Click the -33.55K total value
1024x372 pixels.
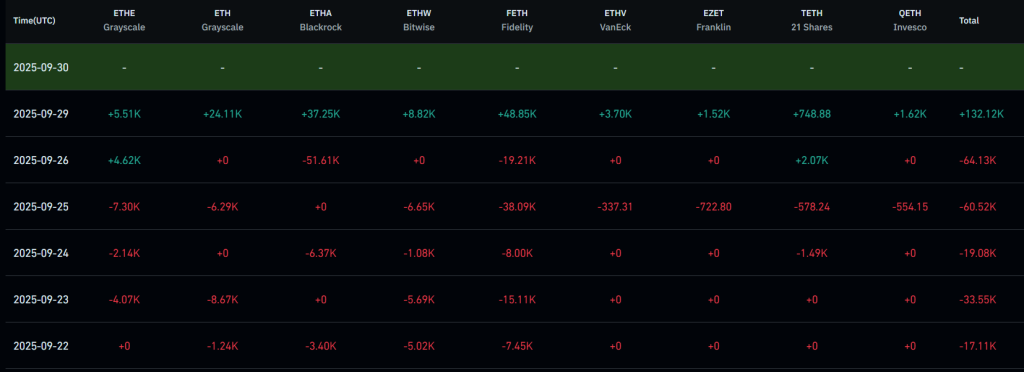(x=978, y=300)
